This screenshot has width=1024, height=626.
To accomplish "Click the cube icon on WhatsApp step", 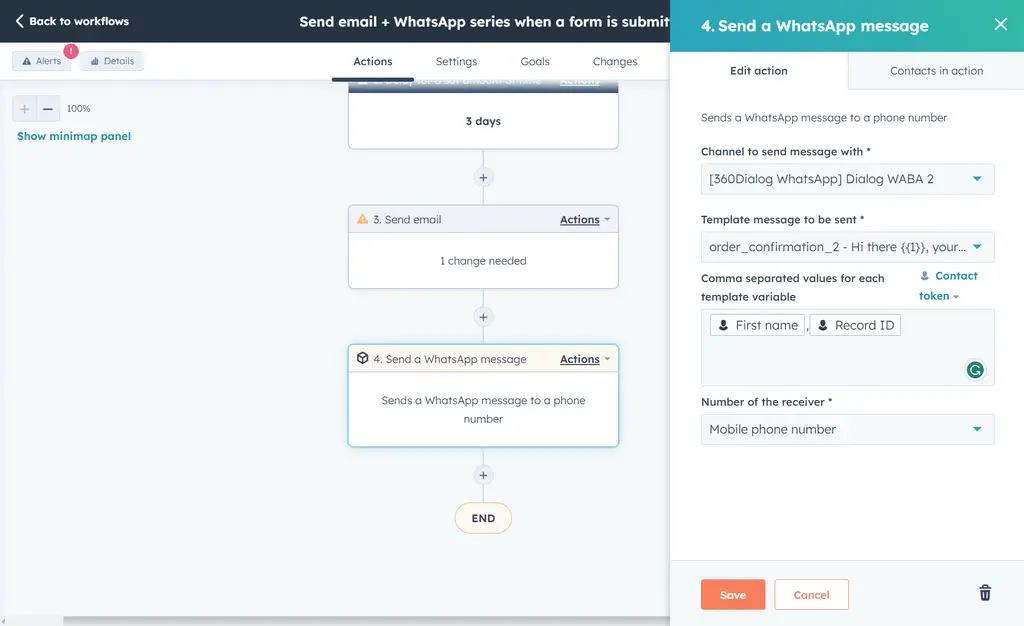I will 362,358.
